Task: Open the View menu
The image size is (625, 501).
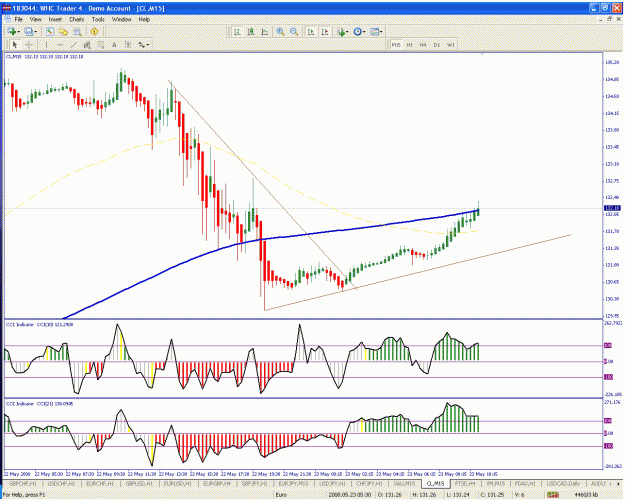Action: pos(35,19)
